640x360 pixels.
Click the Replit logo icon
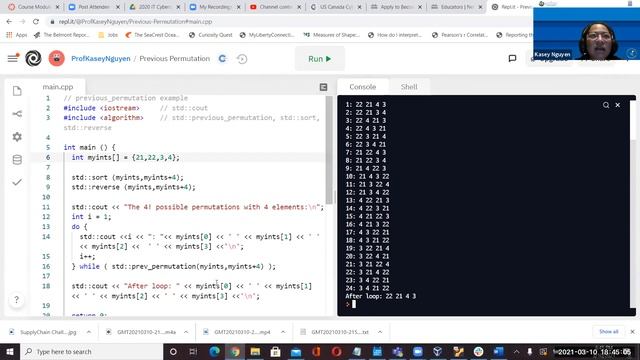(33, 58)
